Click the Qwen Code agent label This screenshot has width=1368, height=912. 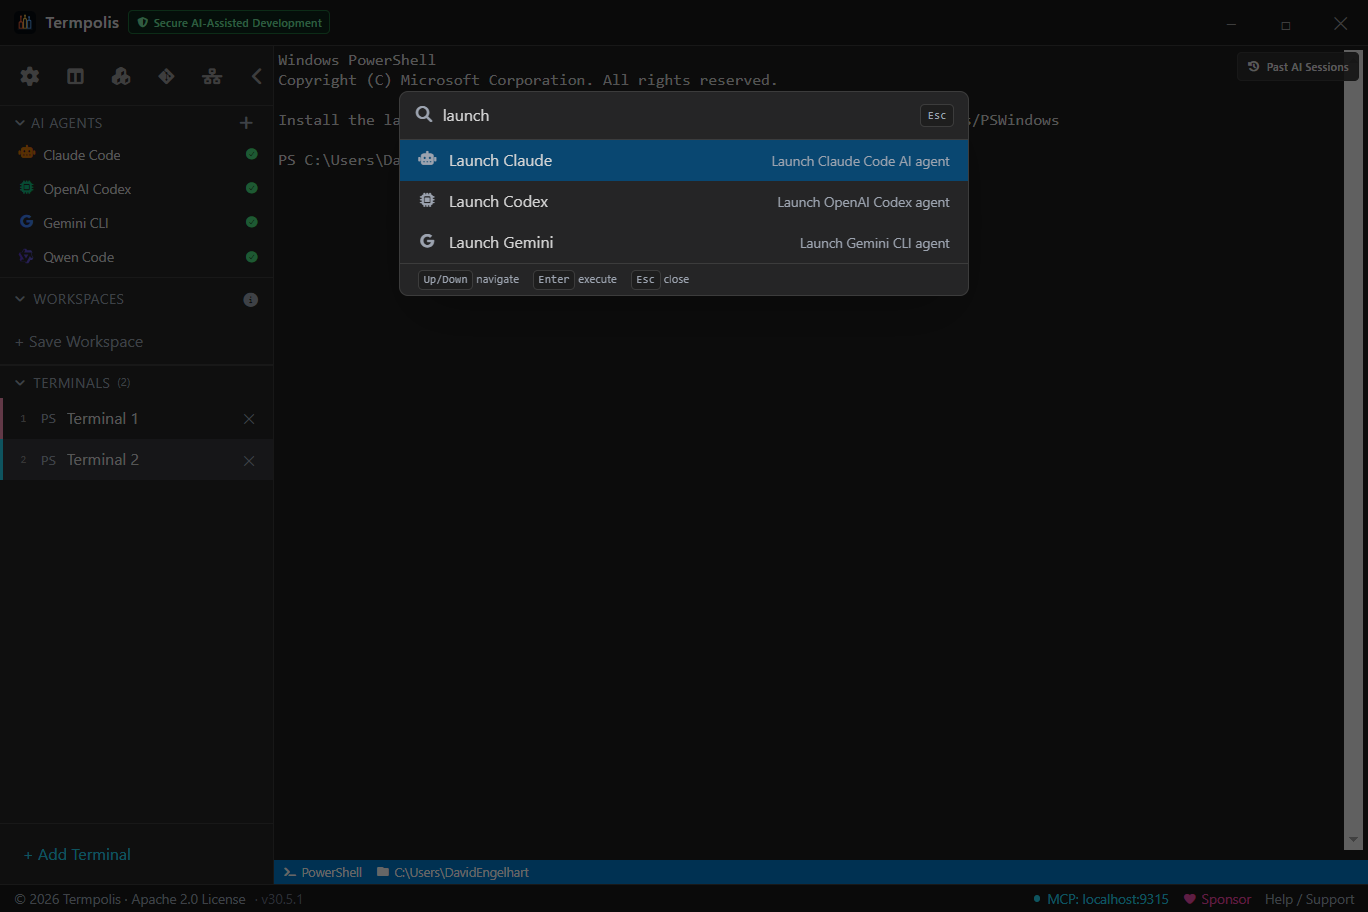pos(79,257)
